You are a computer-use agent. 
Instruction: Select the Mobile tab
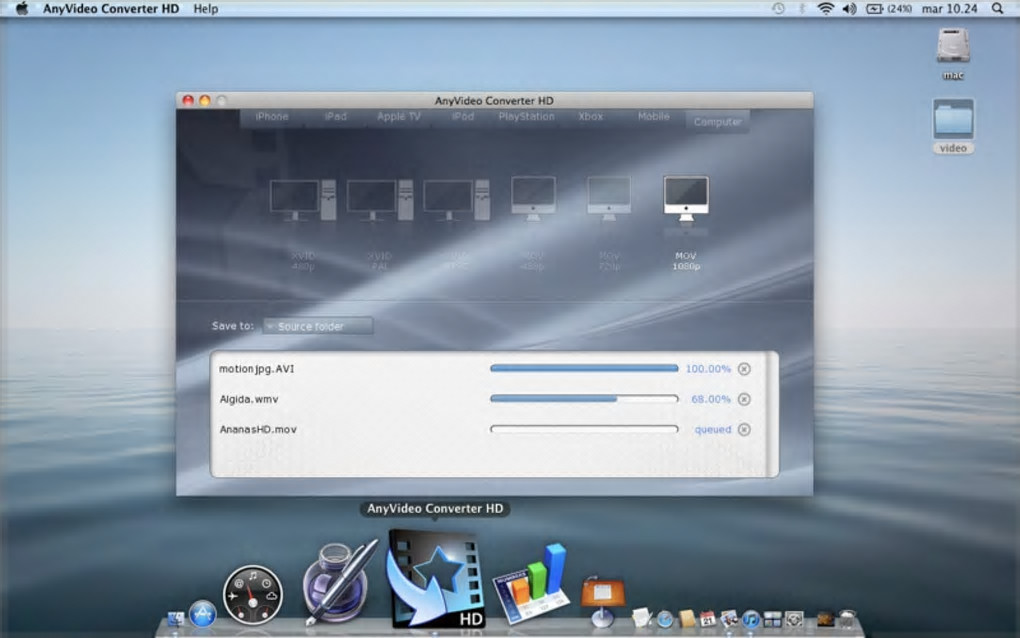point(654,116)
